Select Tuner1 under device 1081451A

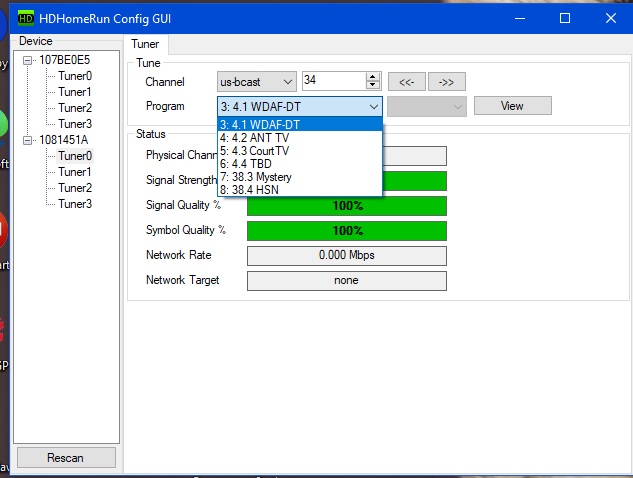(x=75, y=172)
